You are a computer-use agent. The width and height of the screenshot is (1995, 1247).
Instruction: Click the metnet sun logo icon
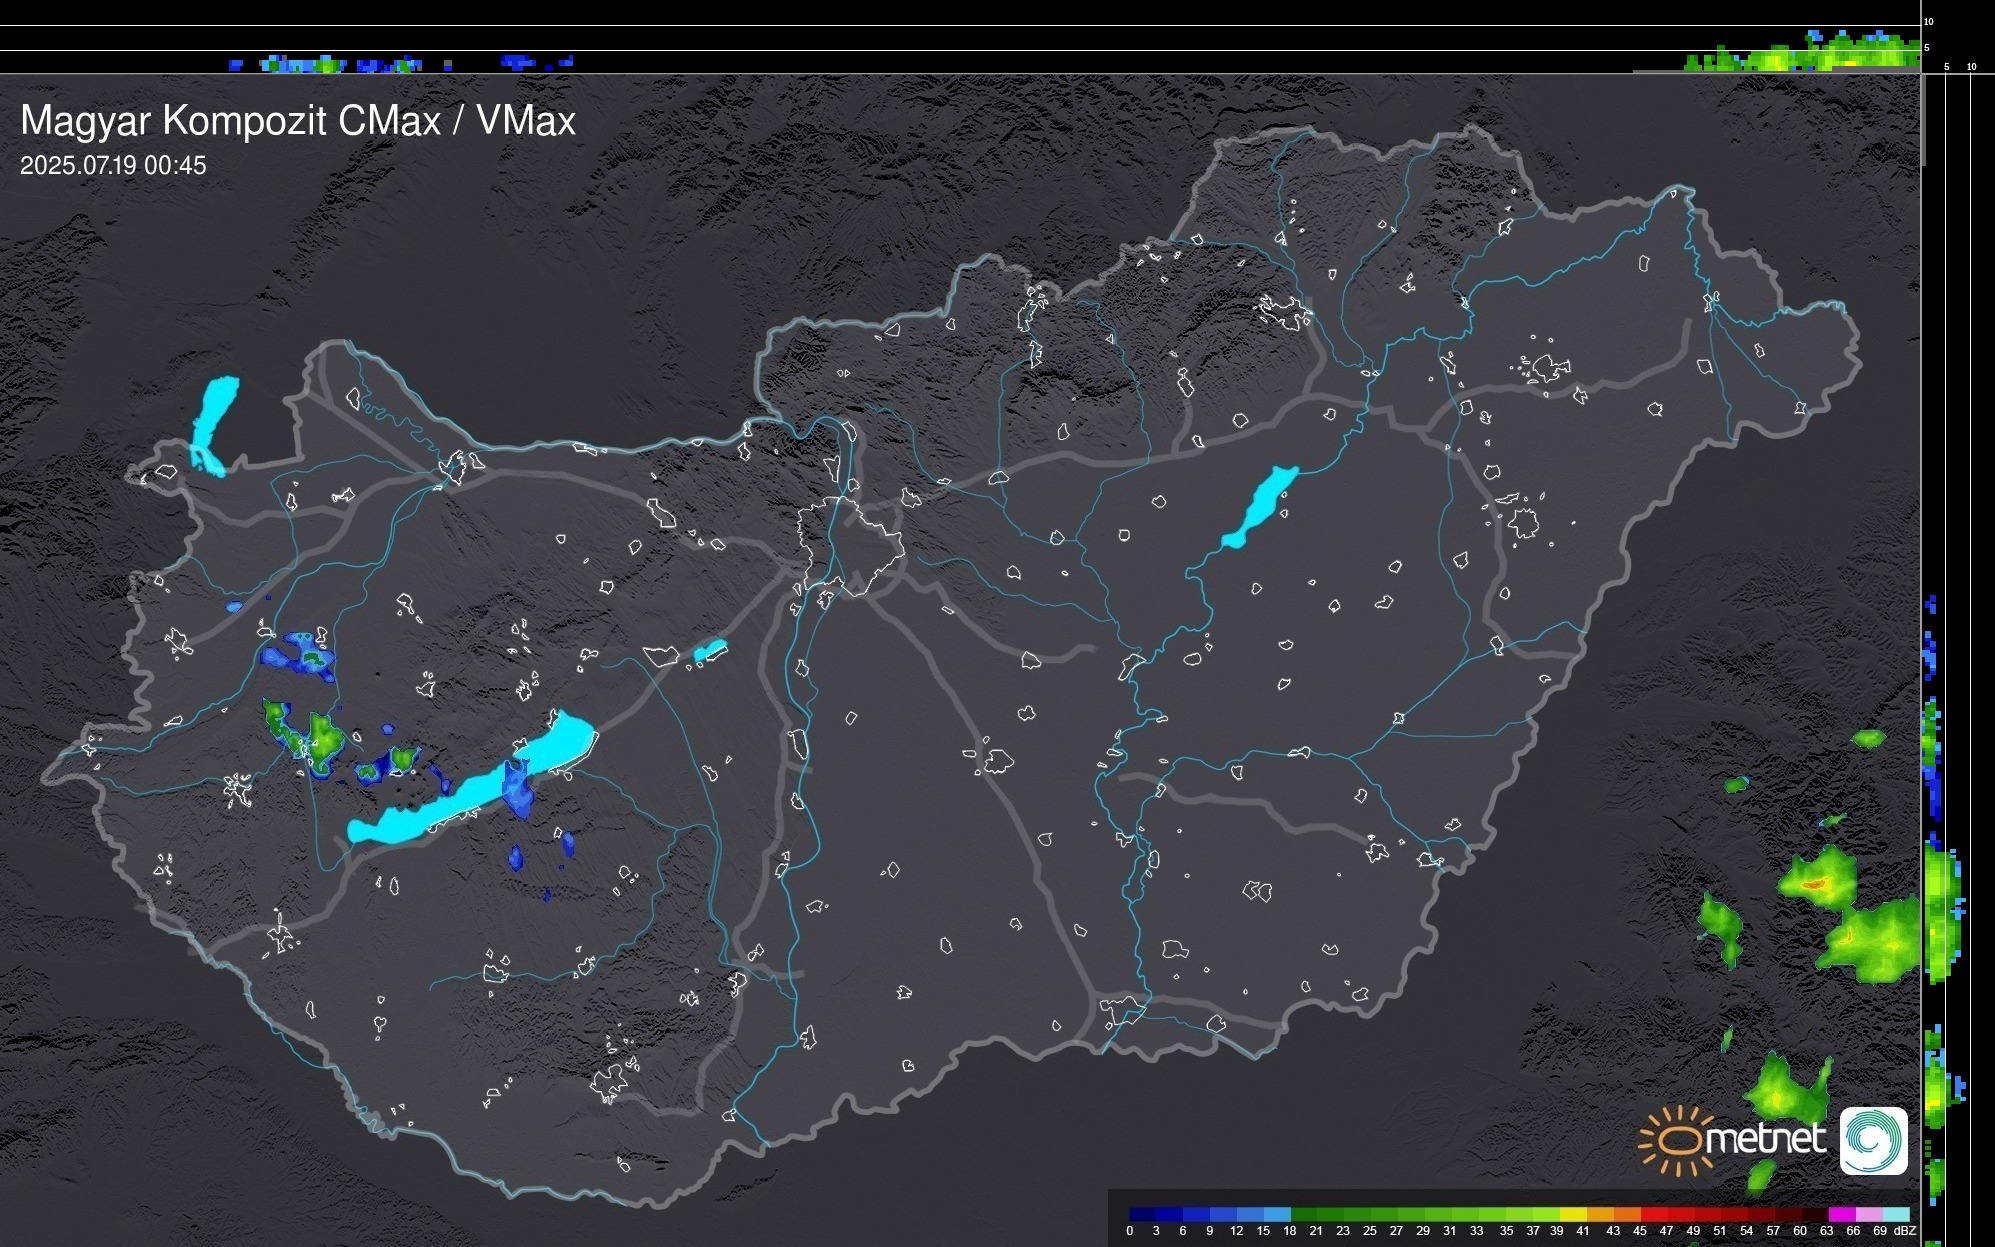[x=1678, y=1140]
